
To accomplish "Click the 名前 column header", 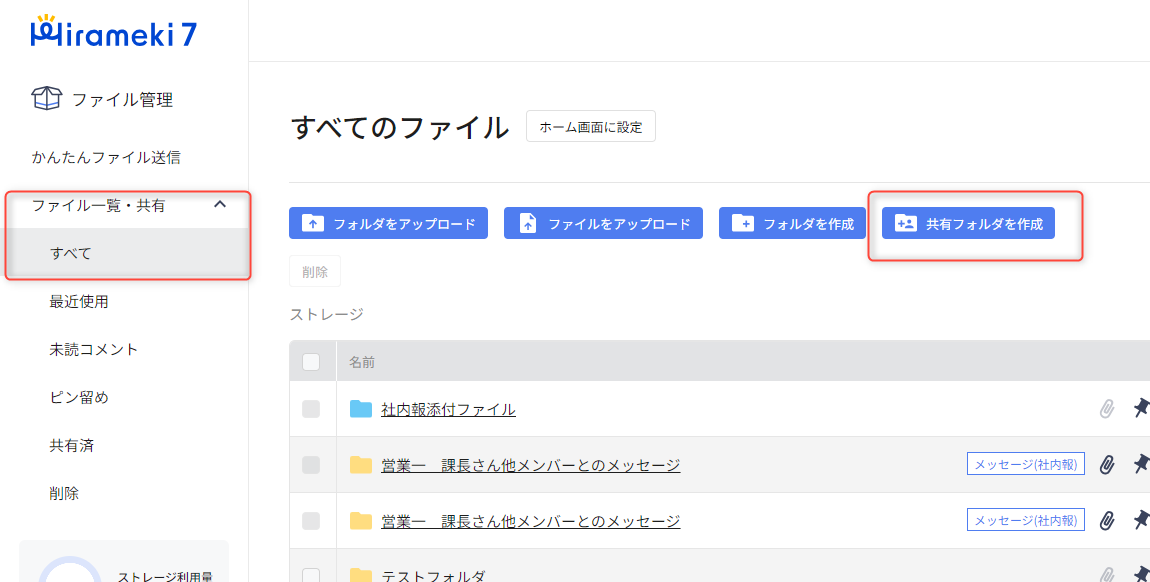I will coord(362,362).
